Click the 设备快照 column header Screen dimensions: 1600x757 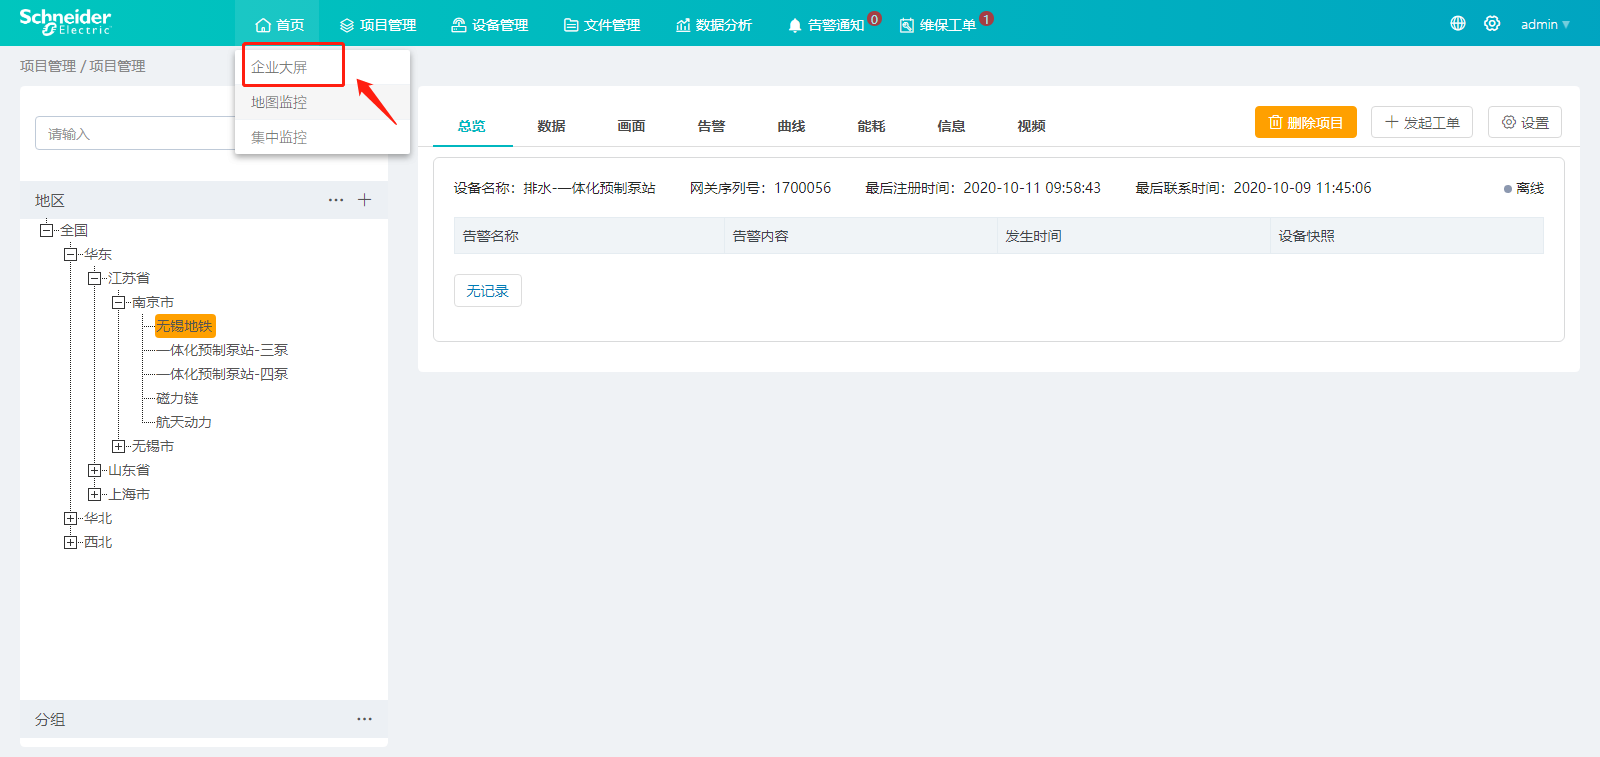(1407, 236)
